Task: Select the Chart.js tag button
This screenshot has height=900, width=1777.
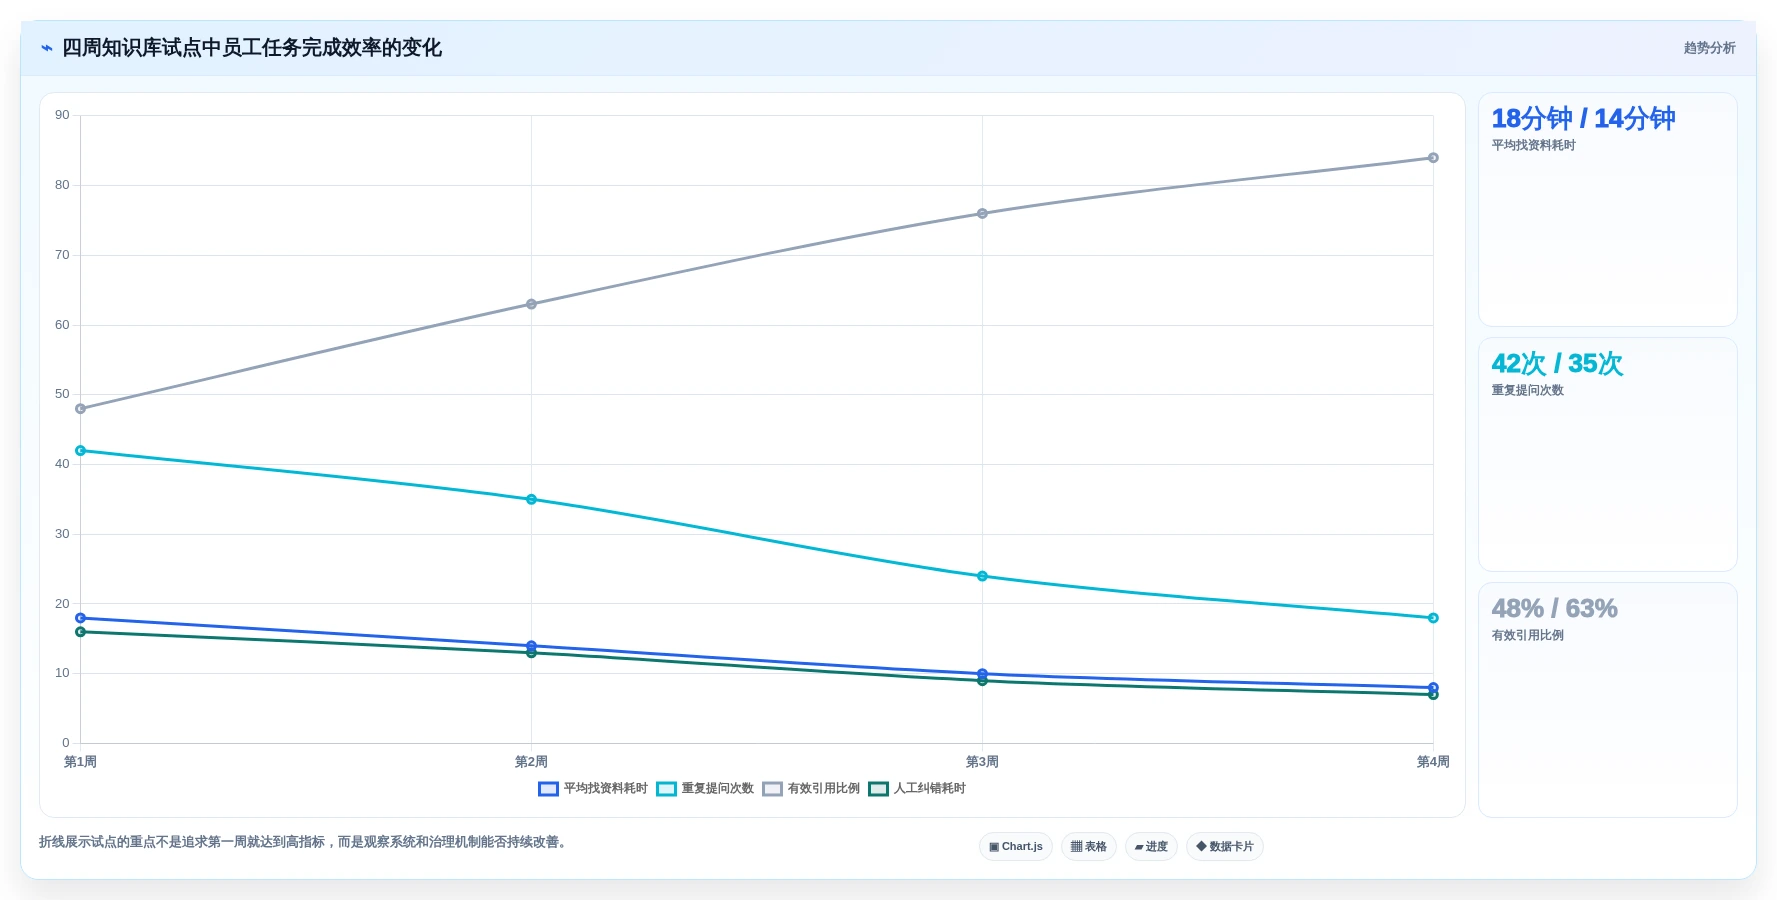Action: 1016,846
